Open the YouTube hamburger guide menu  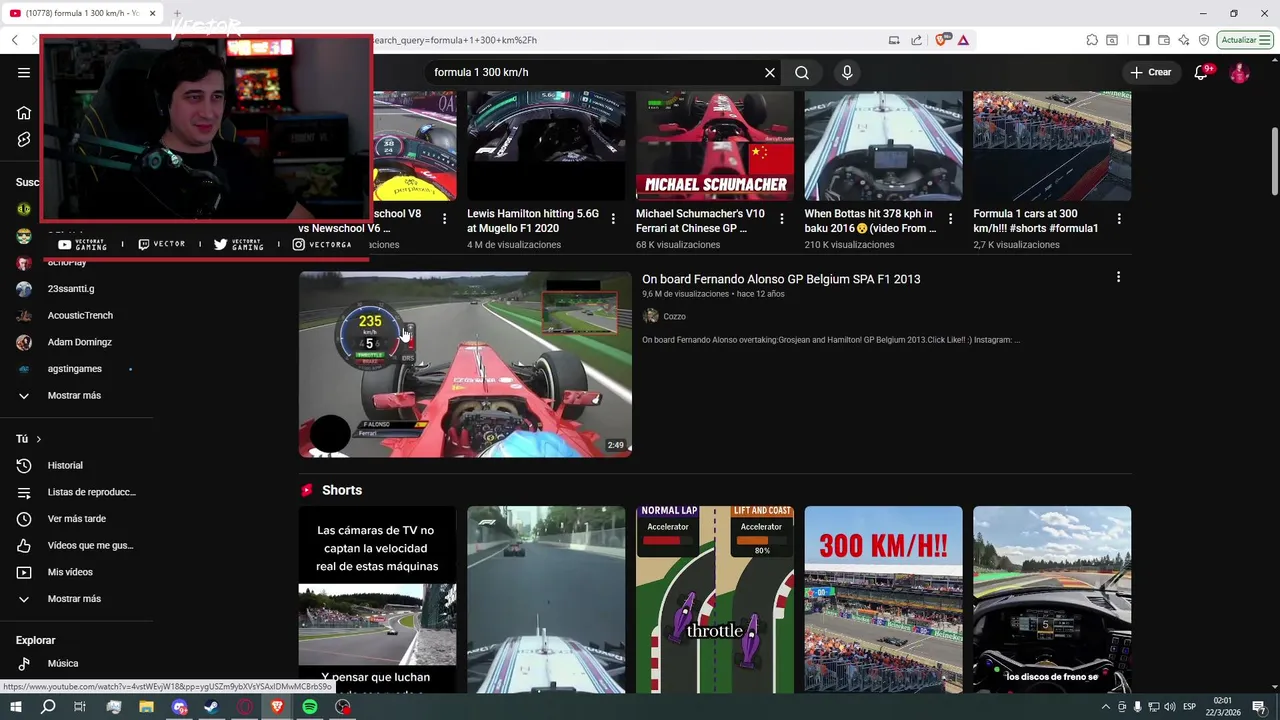coord(24,72)
